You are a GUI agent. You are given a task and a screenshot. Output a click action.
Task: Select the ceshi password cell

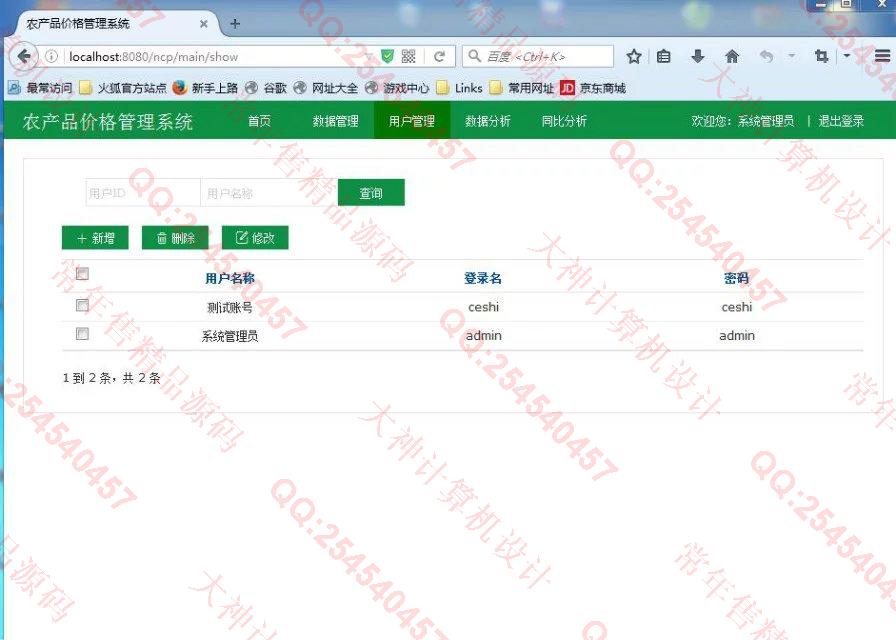737,307
